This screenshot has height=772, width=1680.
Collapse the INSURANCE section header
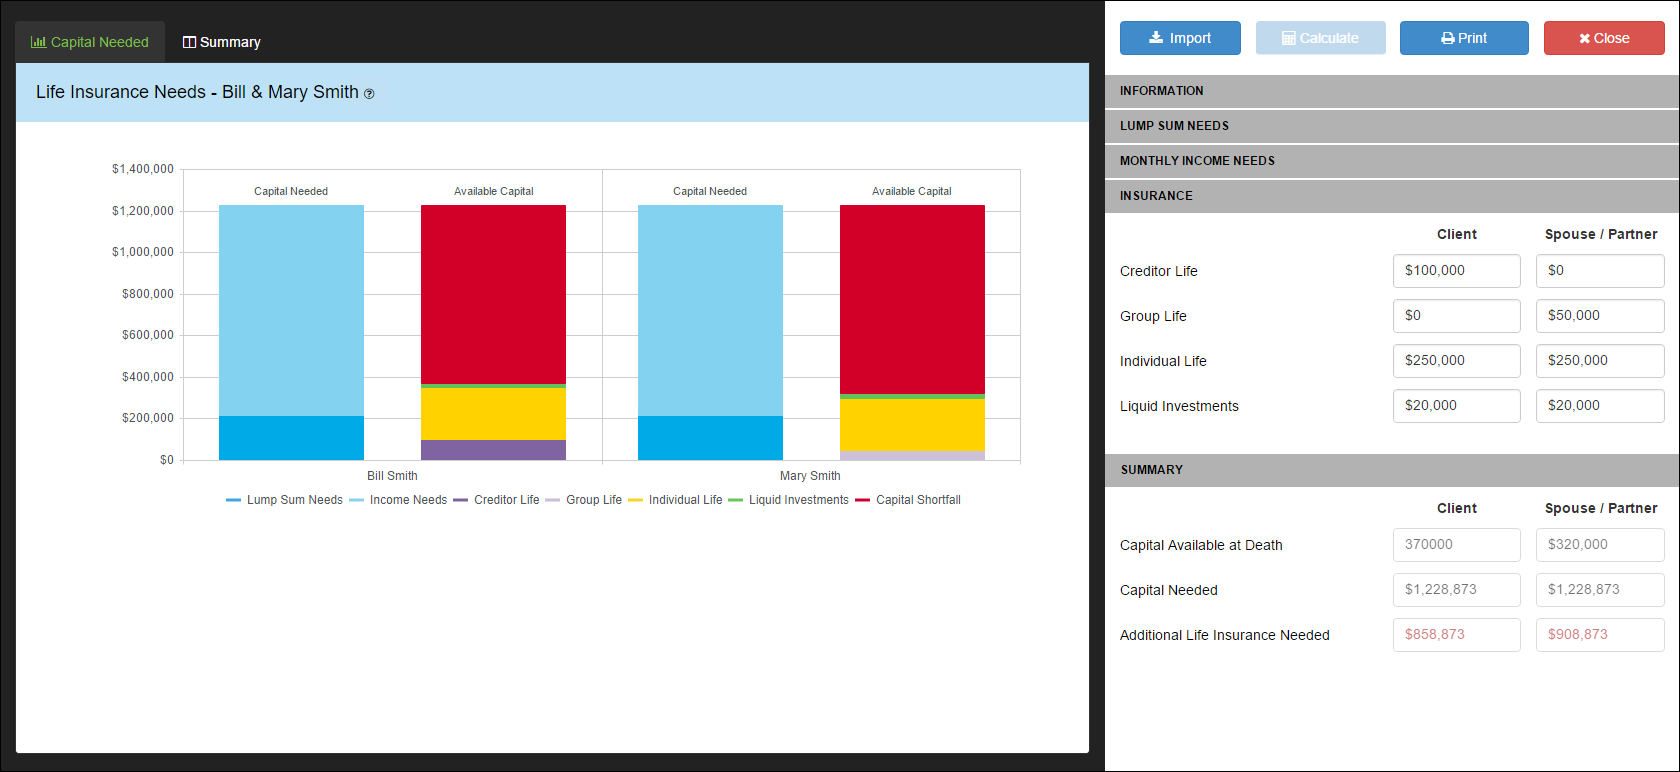[x=1392, y=196]
